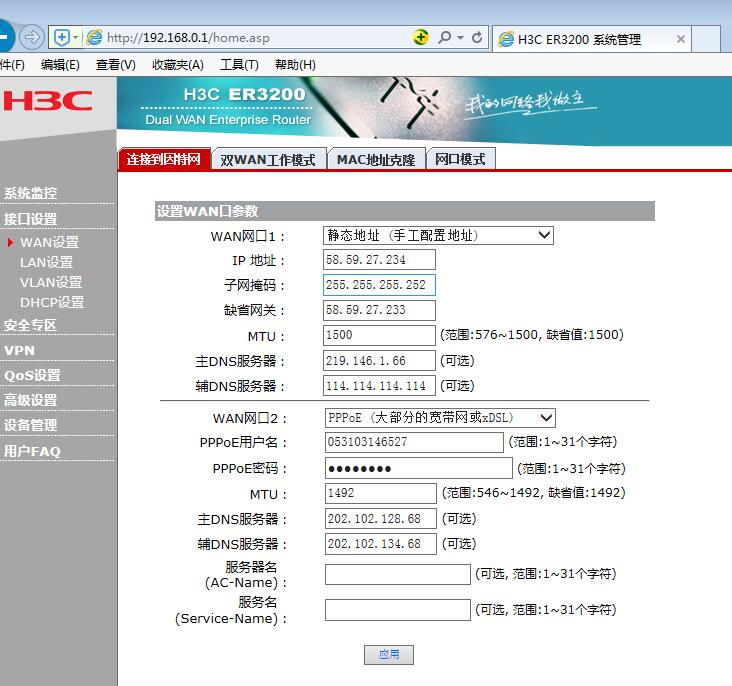Click the 设置WAN口参数 section header
The height and width of the screenshot is (686, 732).
[x=405, y=211]
